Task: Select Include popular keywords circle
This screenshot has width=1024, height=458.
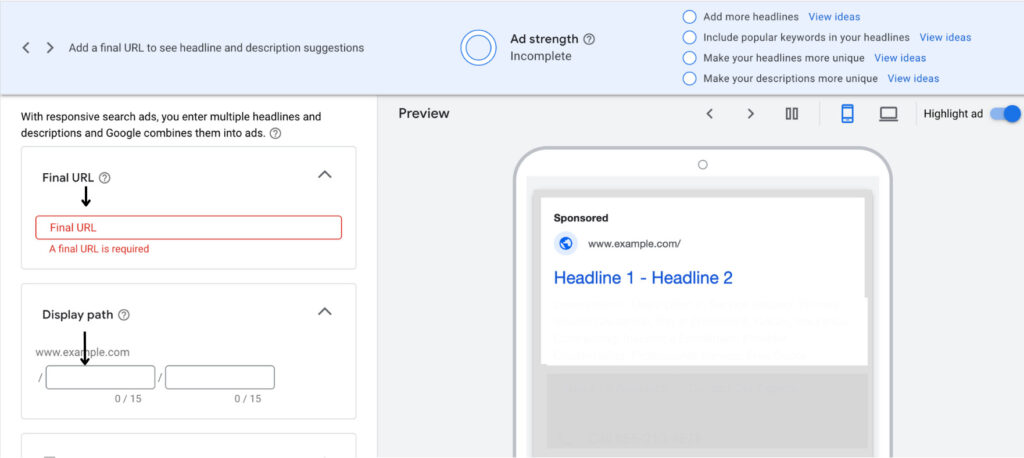Action: (689, 37)
